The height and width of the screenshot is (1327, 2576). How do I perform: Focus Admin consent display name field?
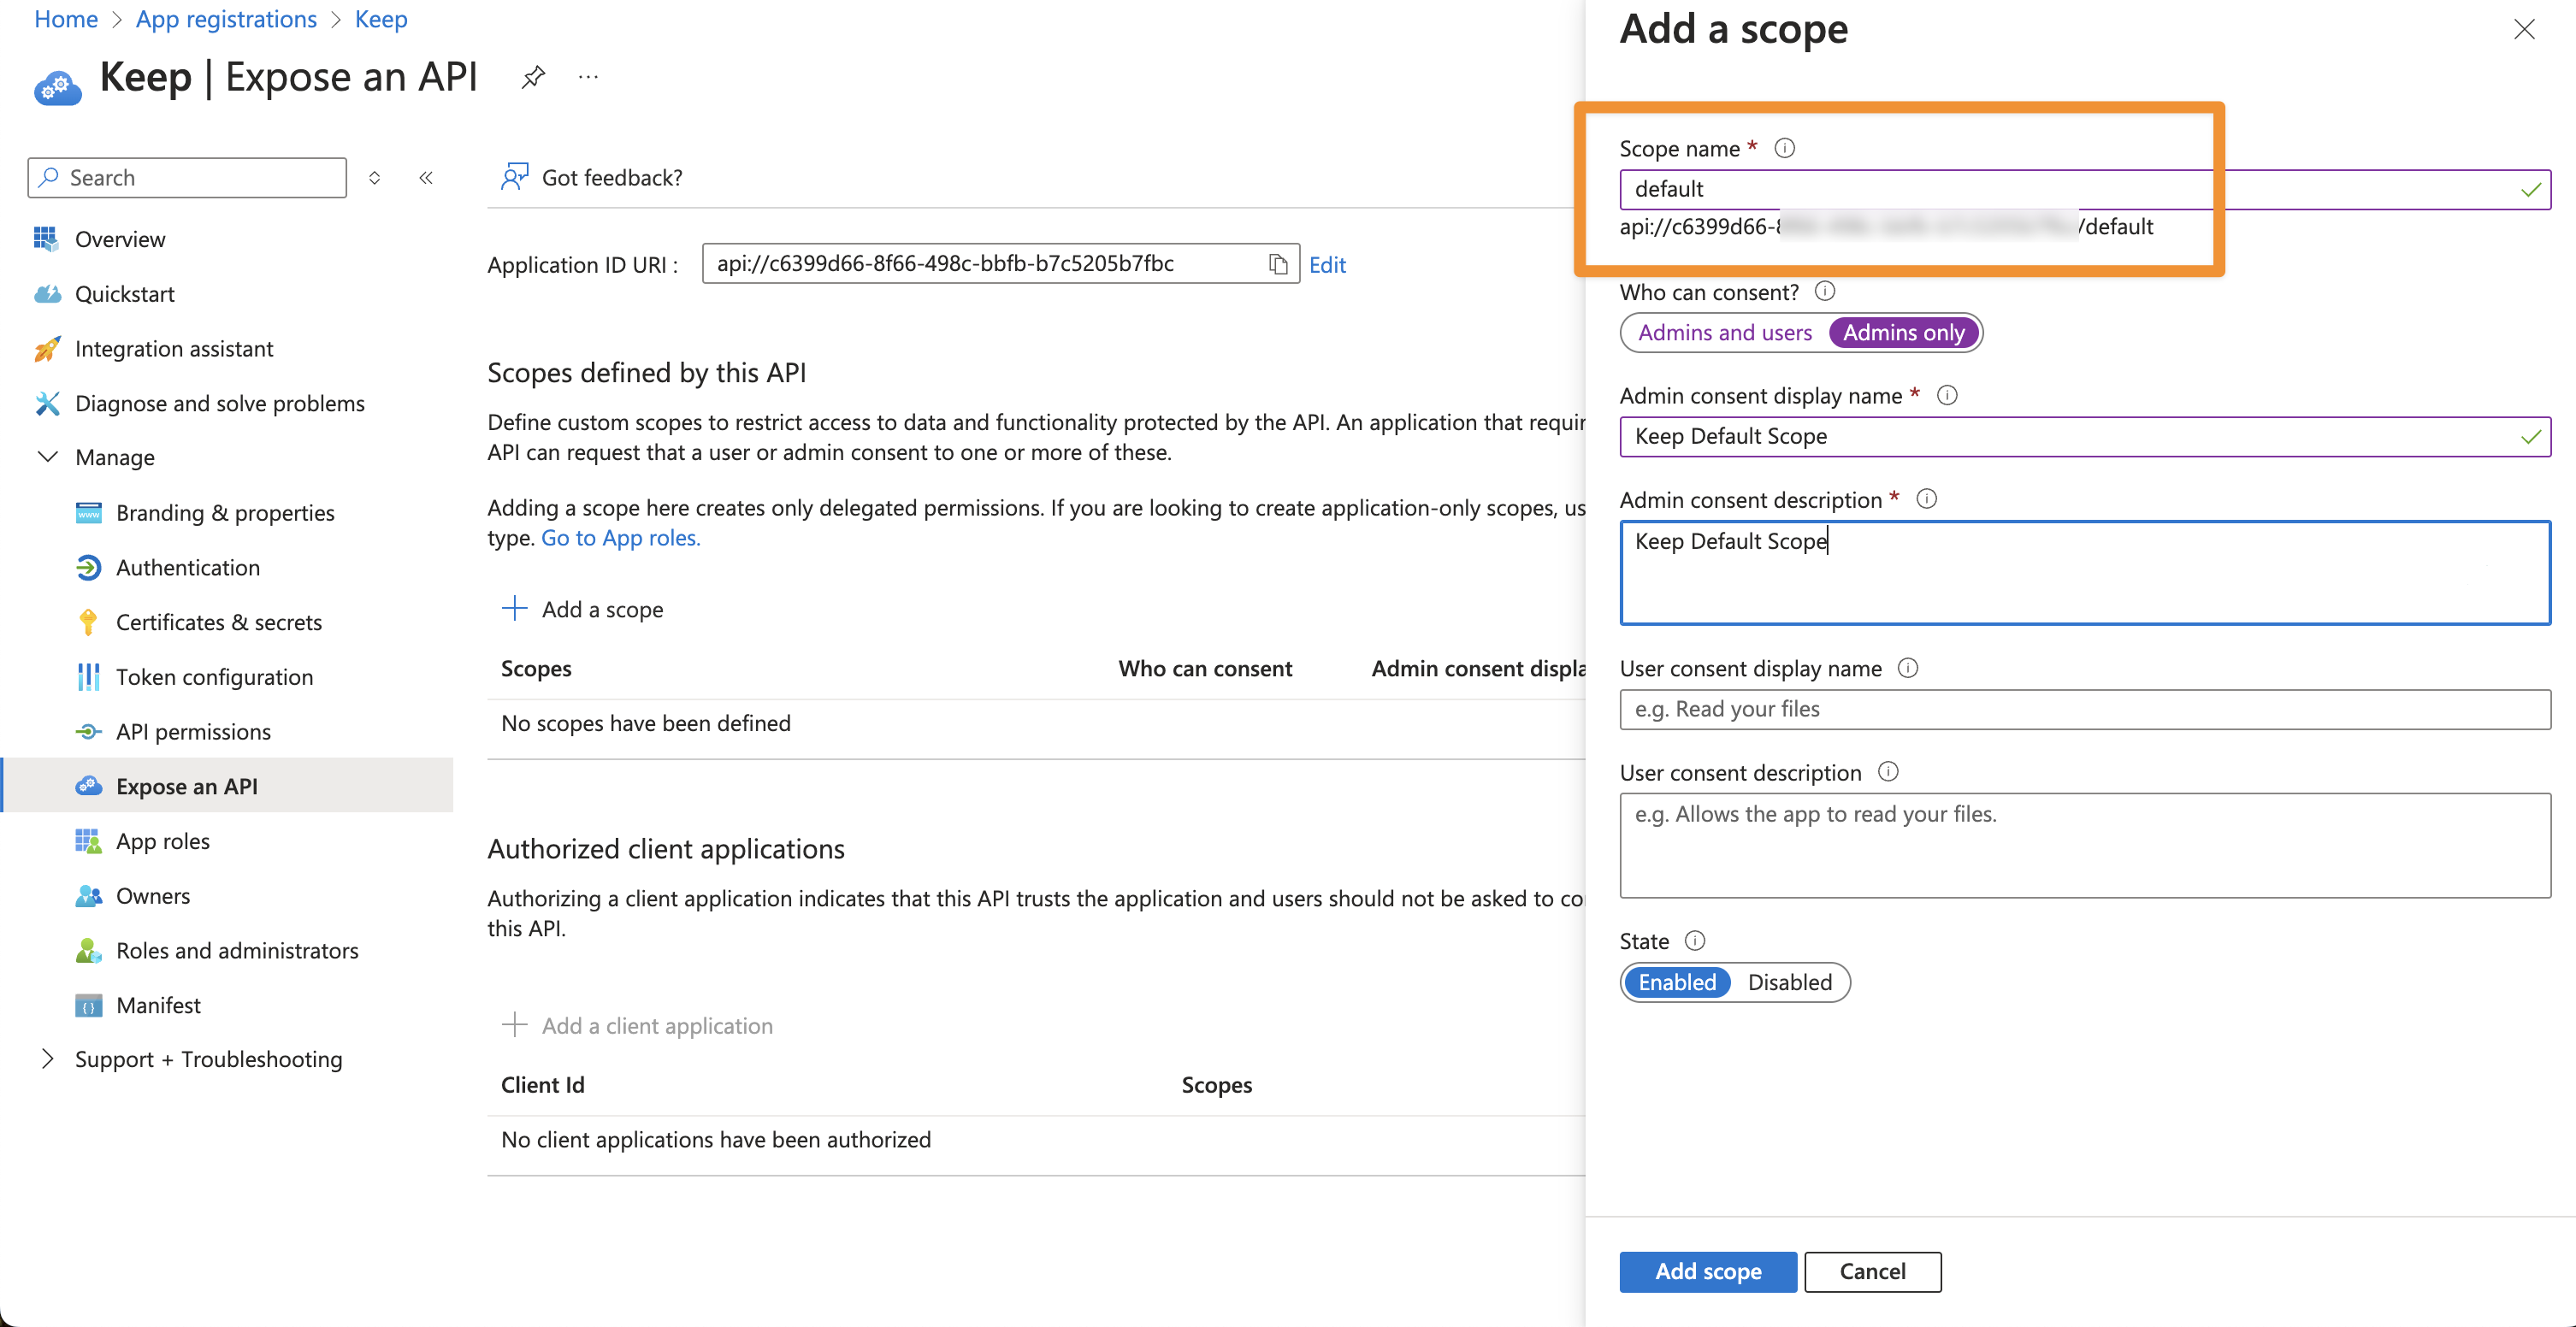pos(2085,436)
